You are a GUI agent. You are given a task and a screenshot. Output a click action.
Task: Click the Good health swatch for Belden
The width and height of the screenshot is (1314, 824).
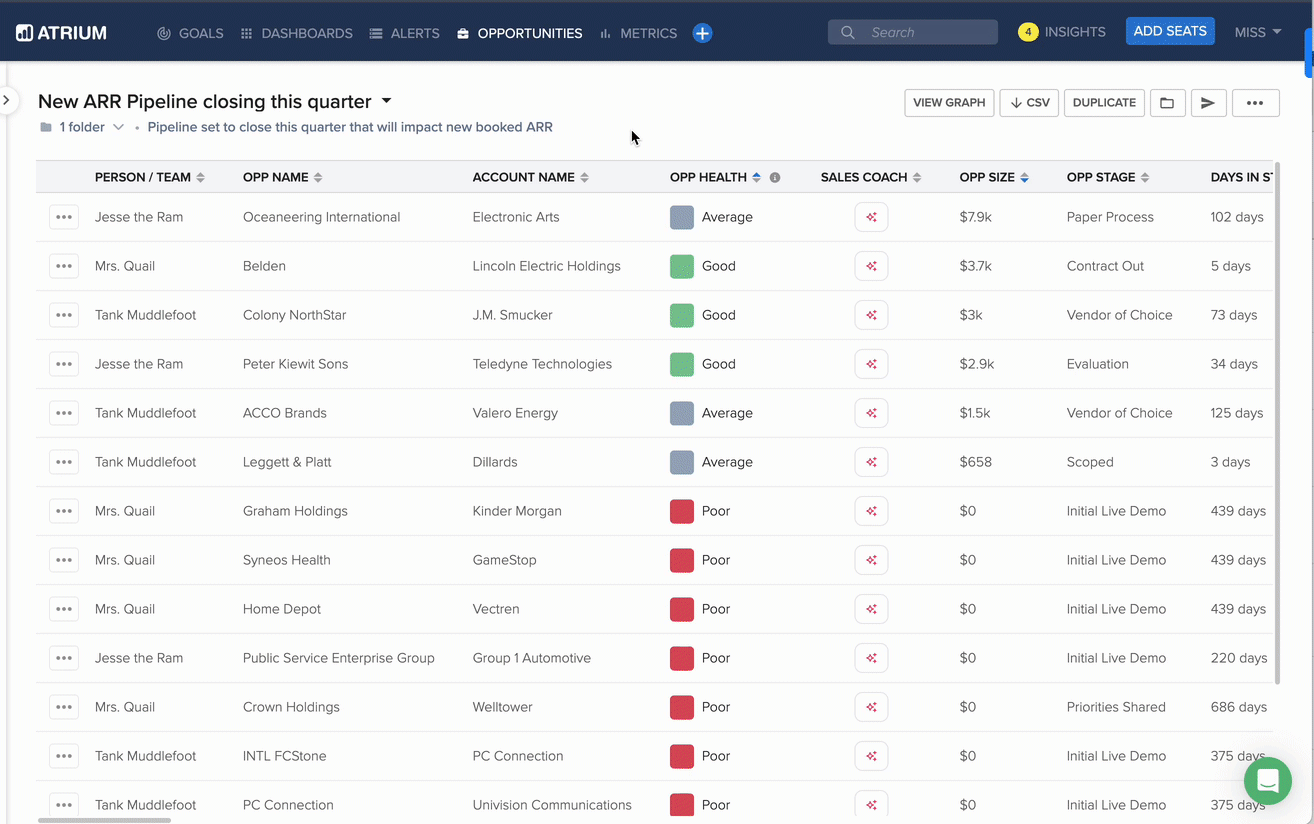(682, 266)
